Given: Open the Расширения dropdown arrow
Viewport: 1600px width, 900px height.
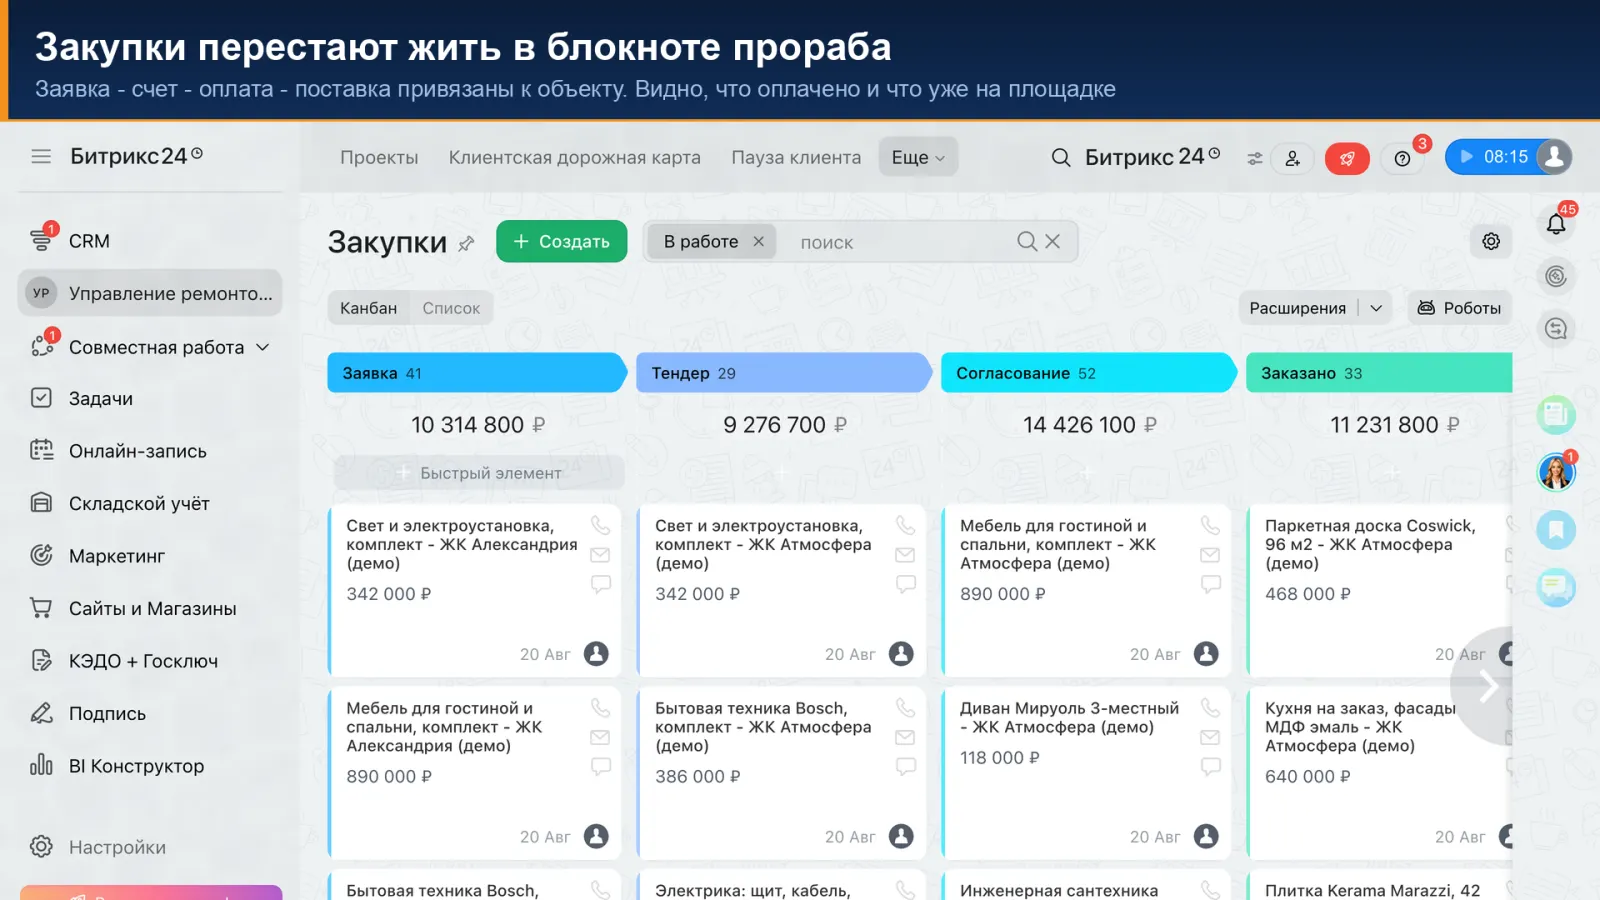Looking at the screenshot, I should pos(1376,308).
